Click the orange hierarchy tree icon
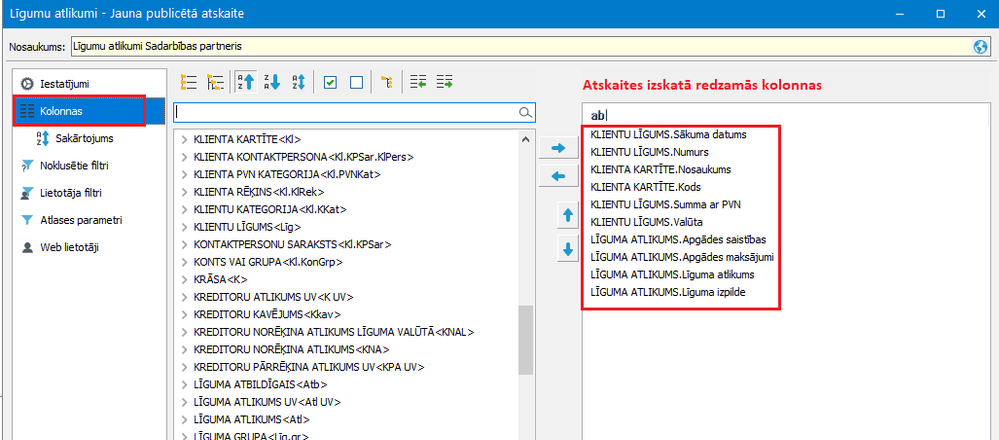Screen dimensions: 999x440 tap(386, 82)
